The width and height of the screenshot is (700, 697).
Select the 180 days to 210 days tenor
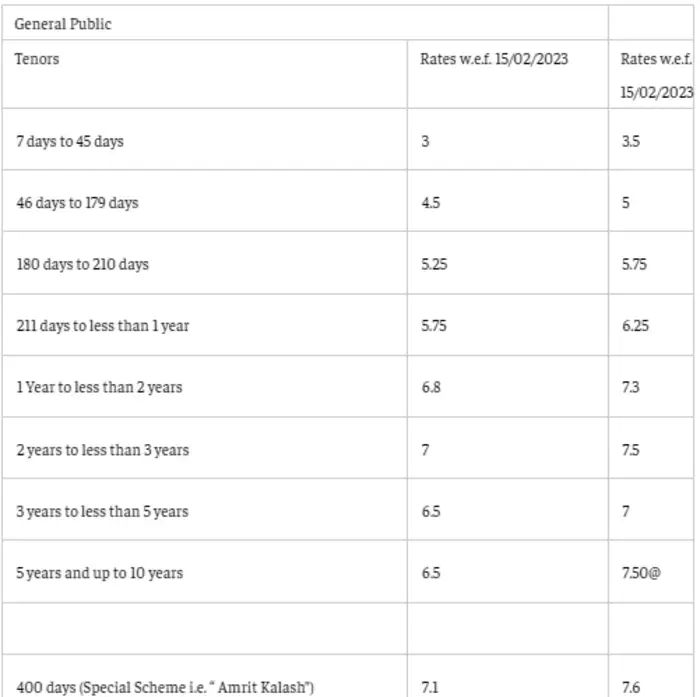pyautogui.click(x=81, y=265)
